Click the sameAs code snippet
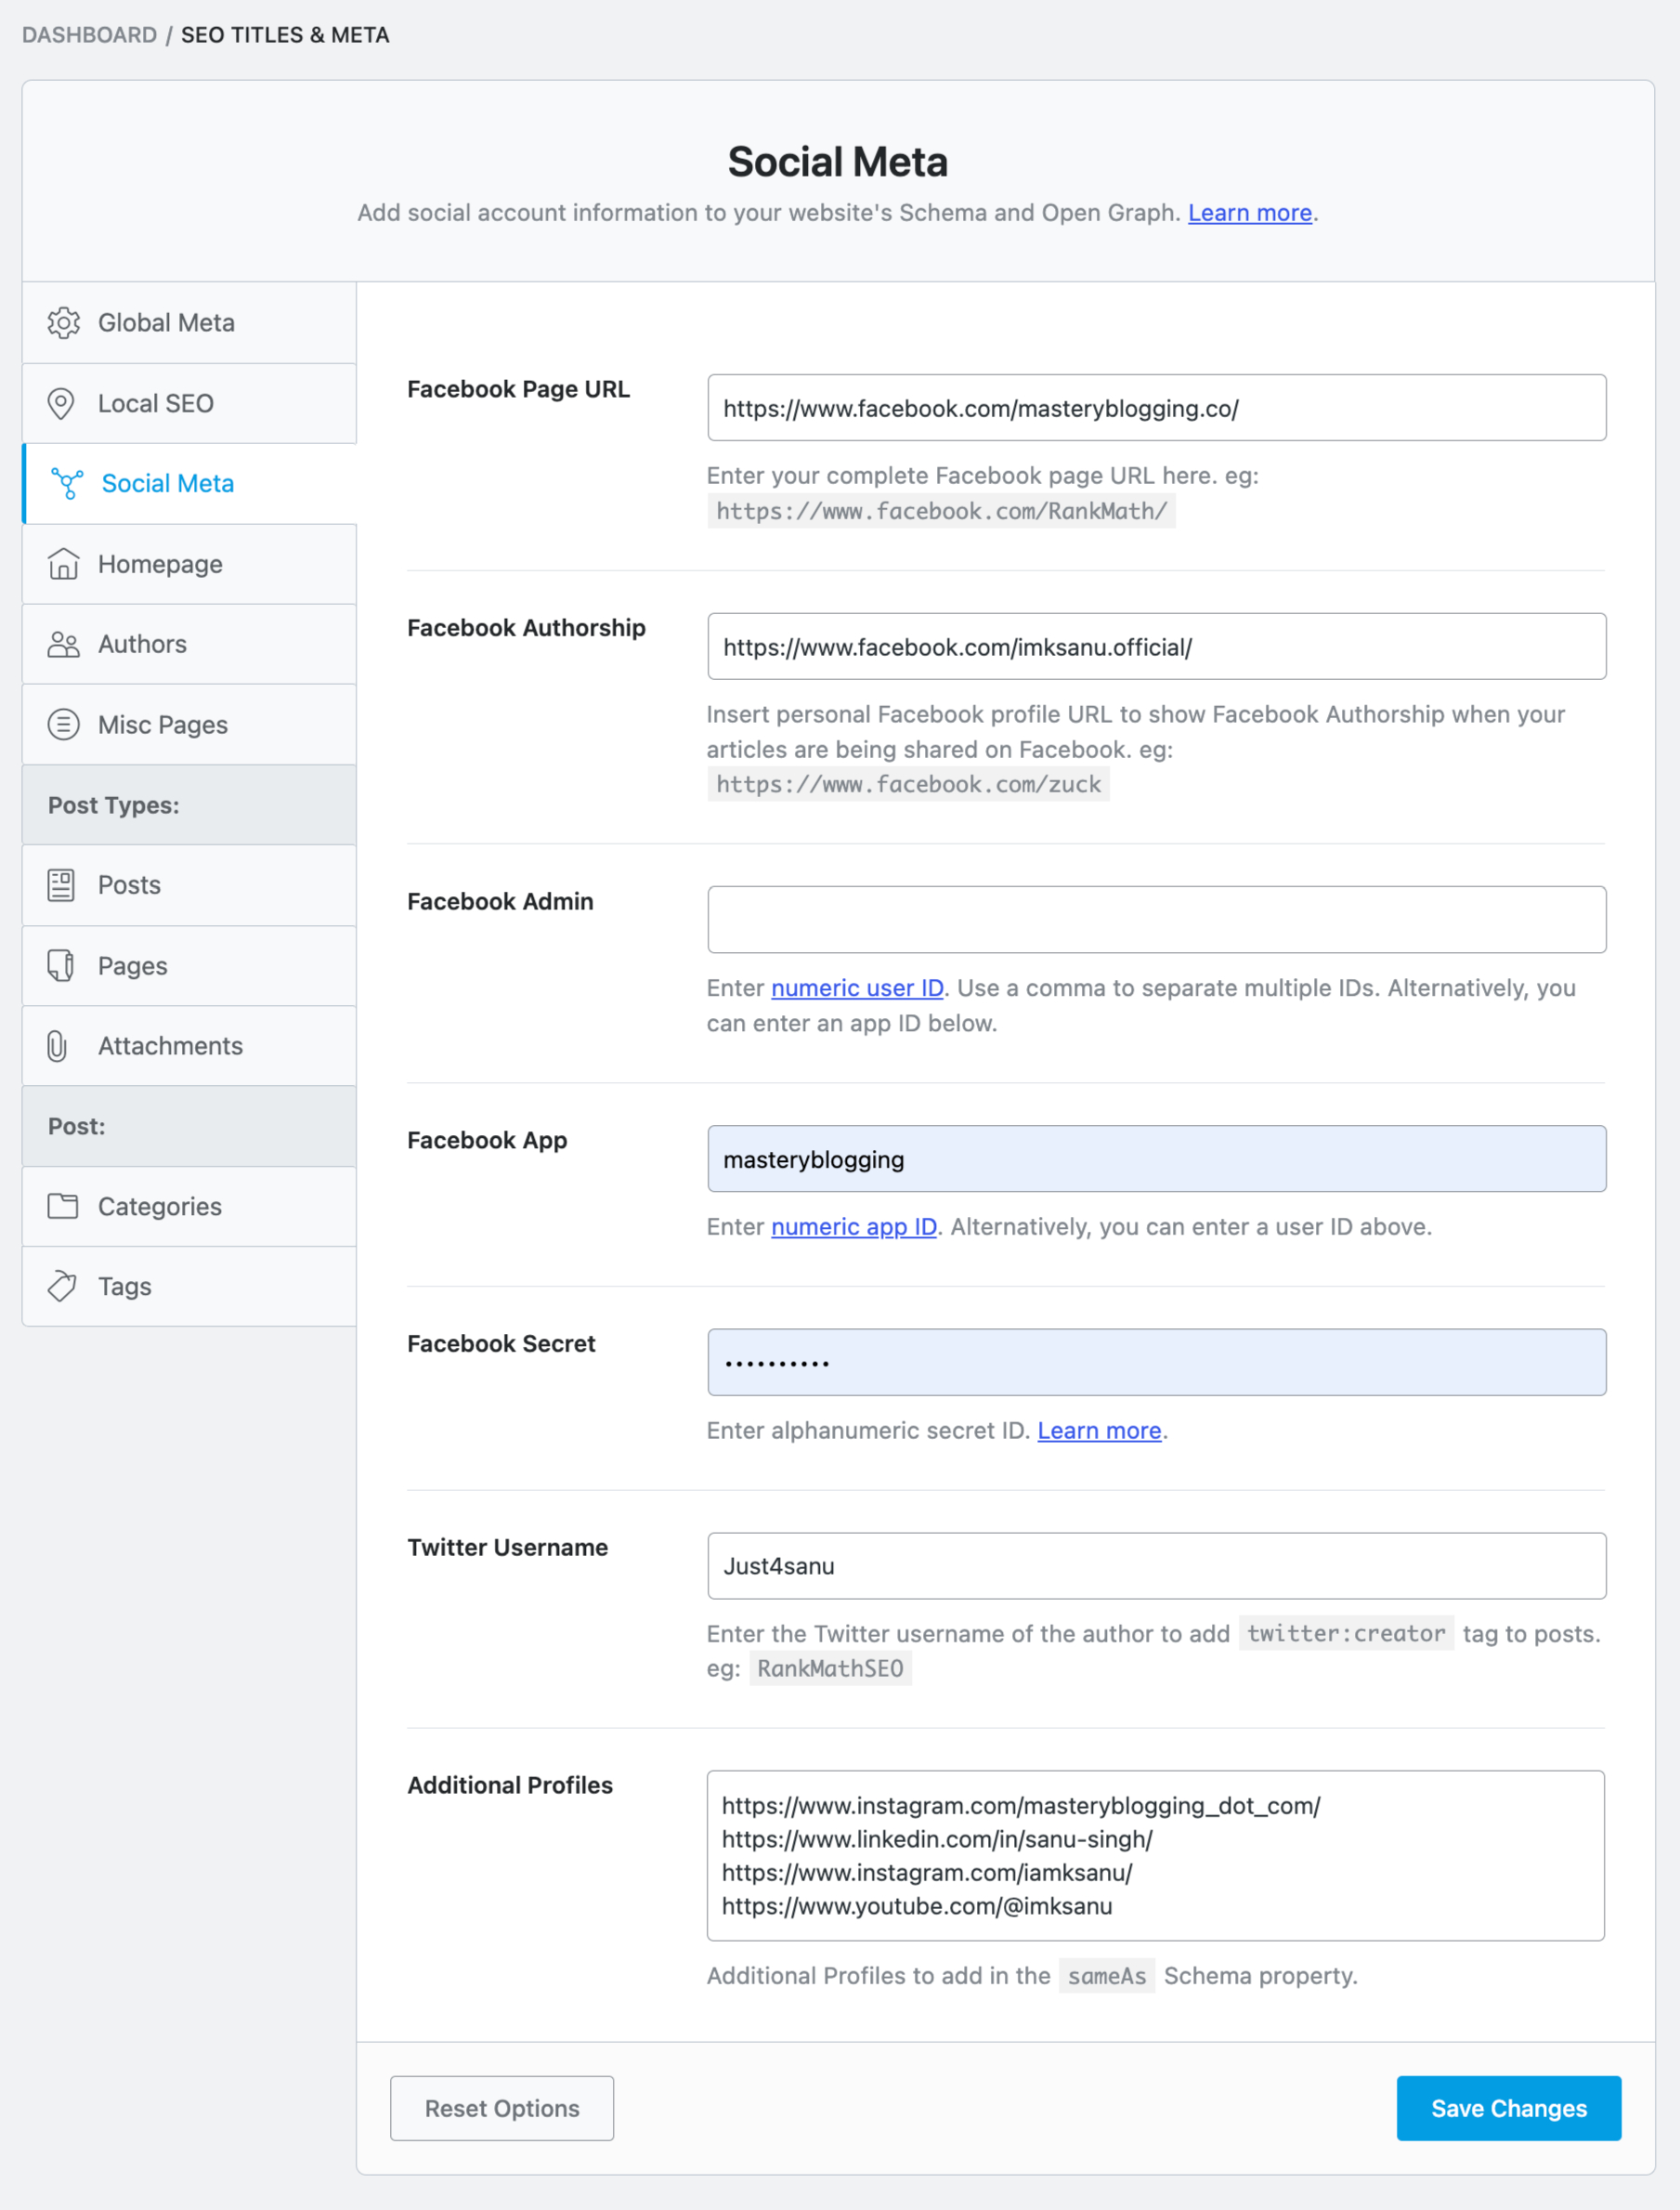 (x=1107, y=1976)
